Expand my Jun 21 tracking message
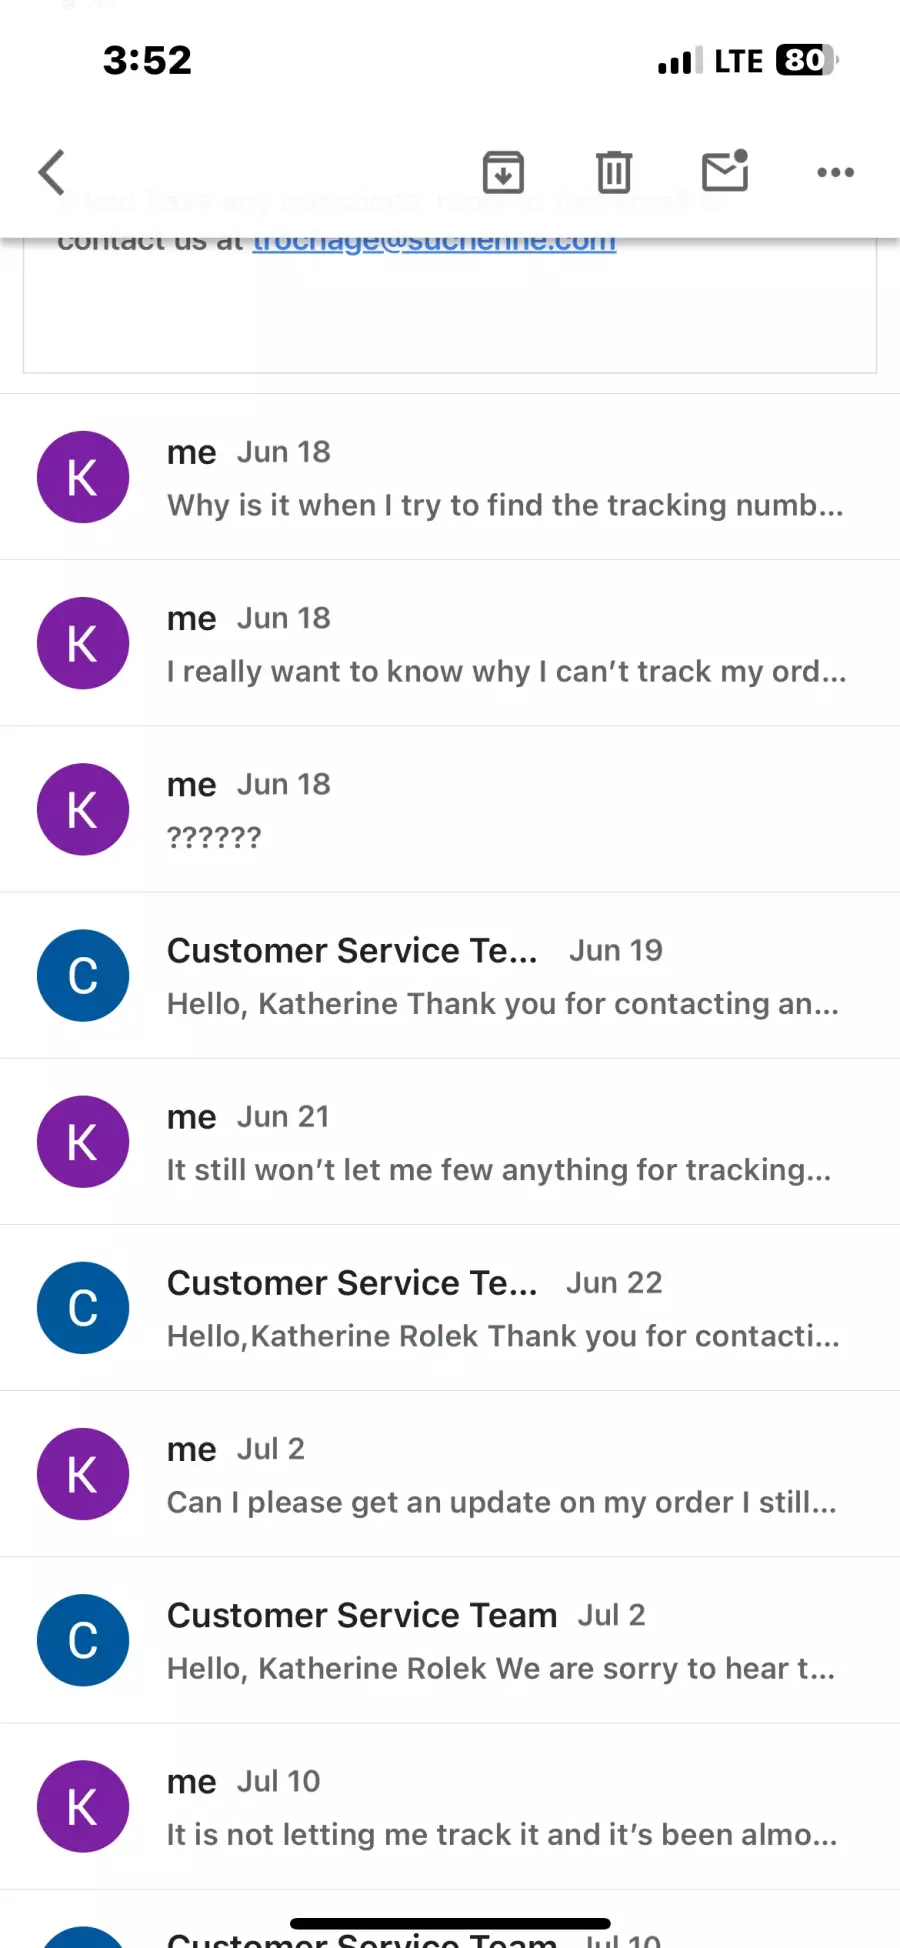Viewport: 900px width, 1948px height. (x=450, y=1141)
